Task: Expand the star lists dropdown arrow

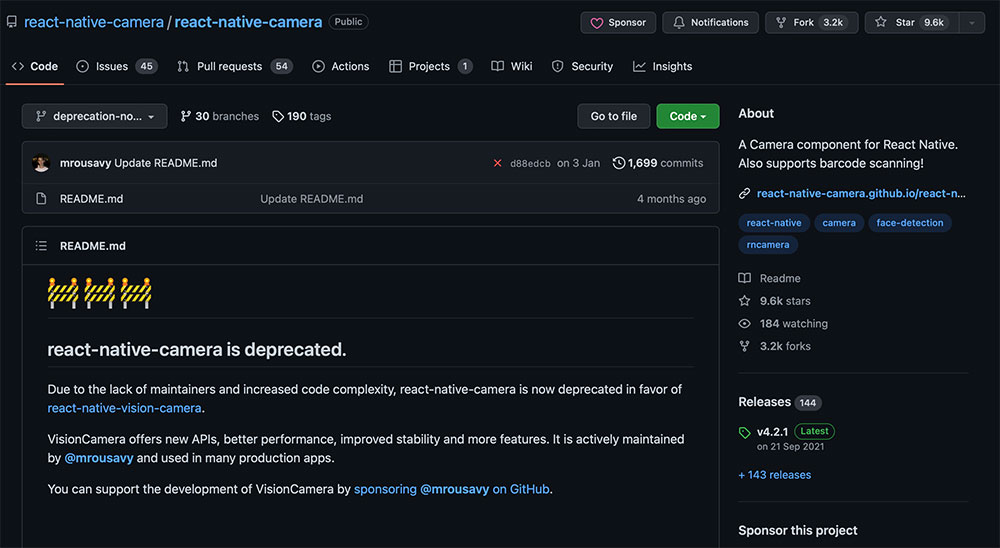Action: [x=971, y=22]
